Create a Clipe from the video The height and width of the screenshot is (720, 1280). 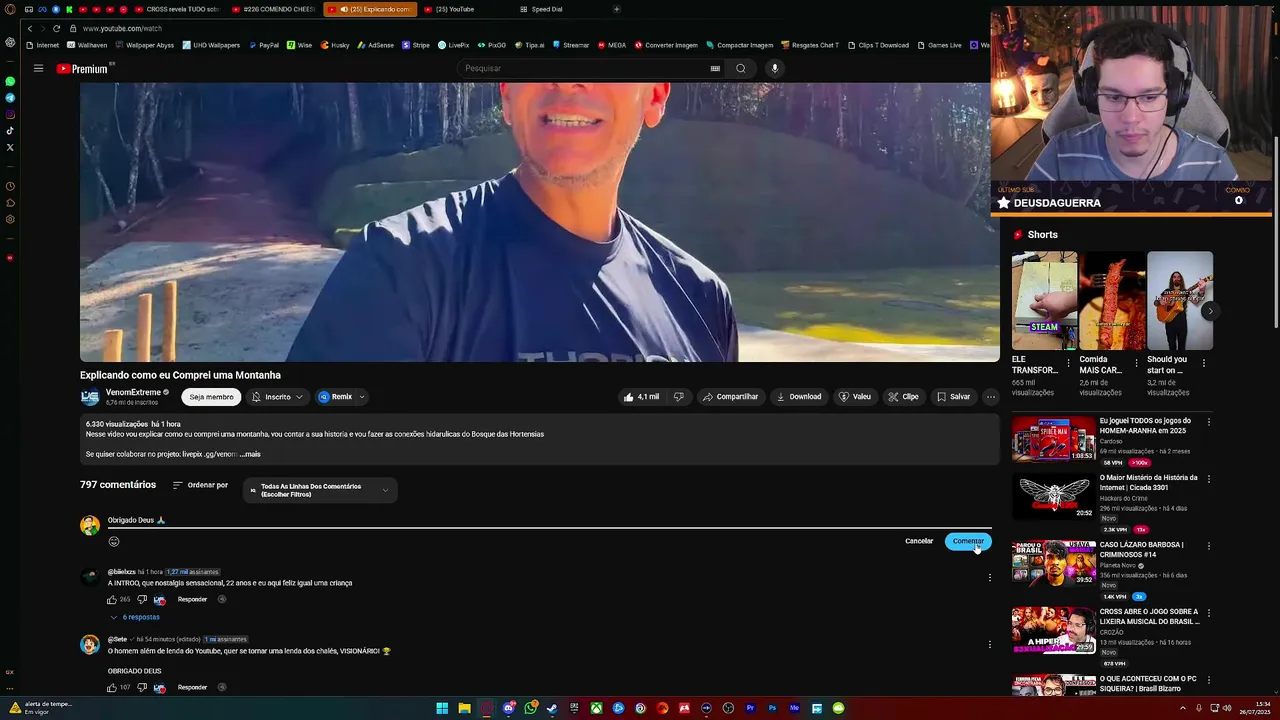click(903, 397)
